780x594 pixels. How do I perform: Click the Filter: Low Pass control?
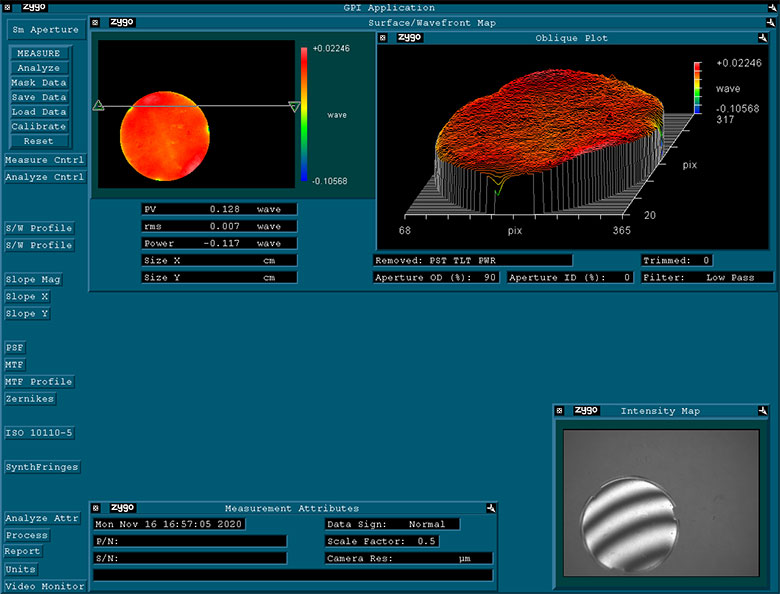(x=707, y=277)
